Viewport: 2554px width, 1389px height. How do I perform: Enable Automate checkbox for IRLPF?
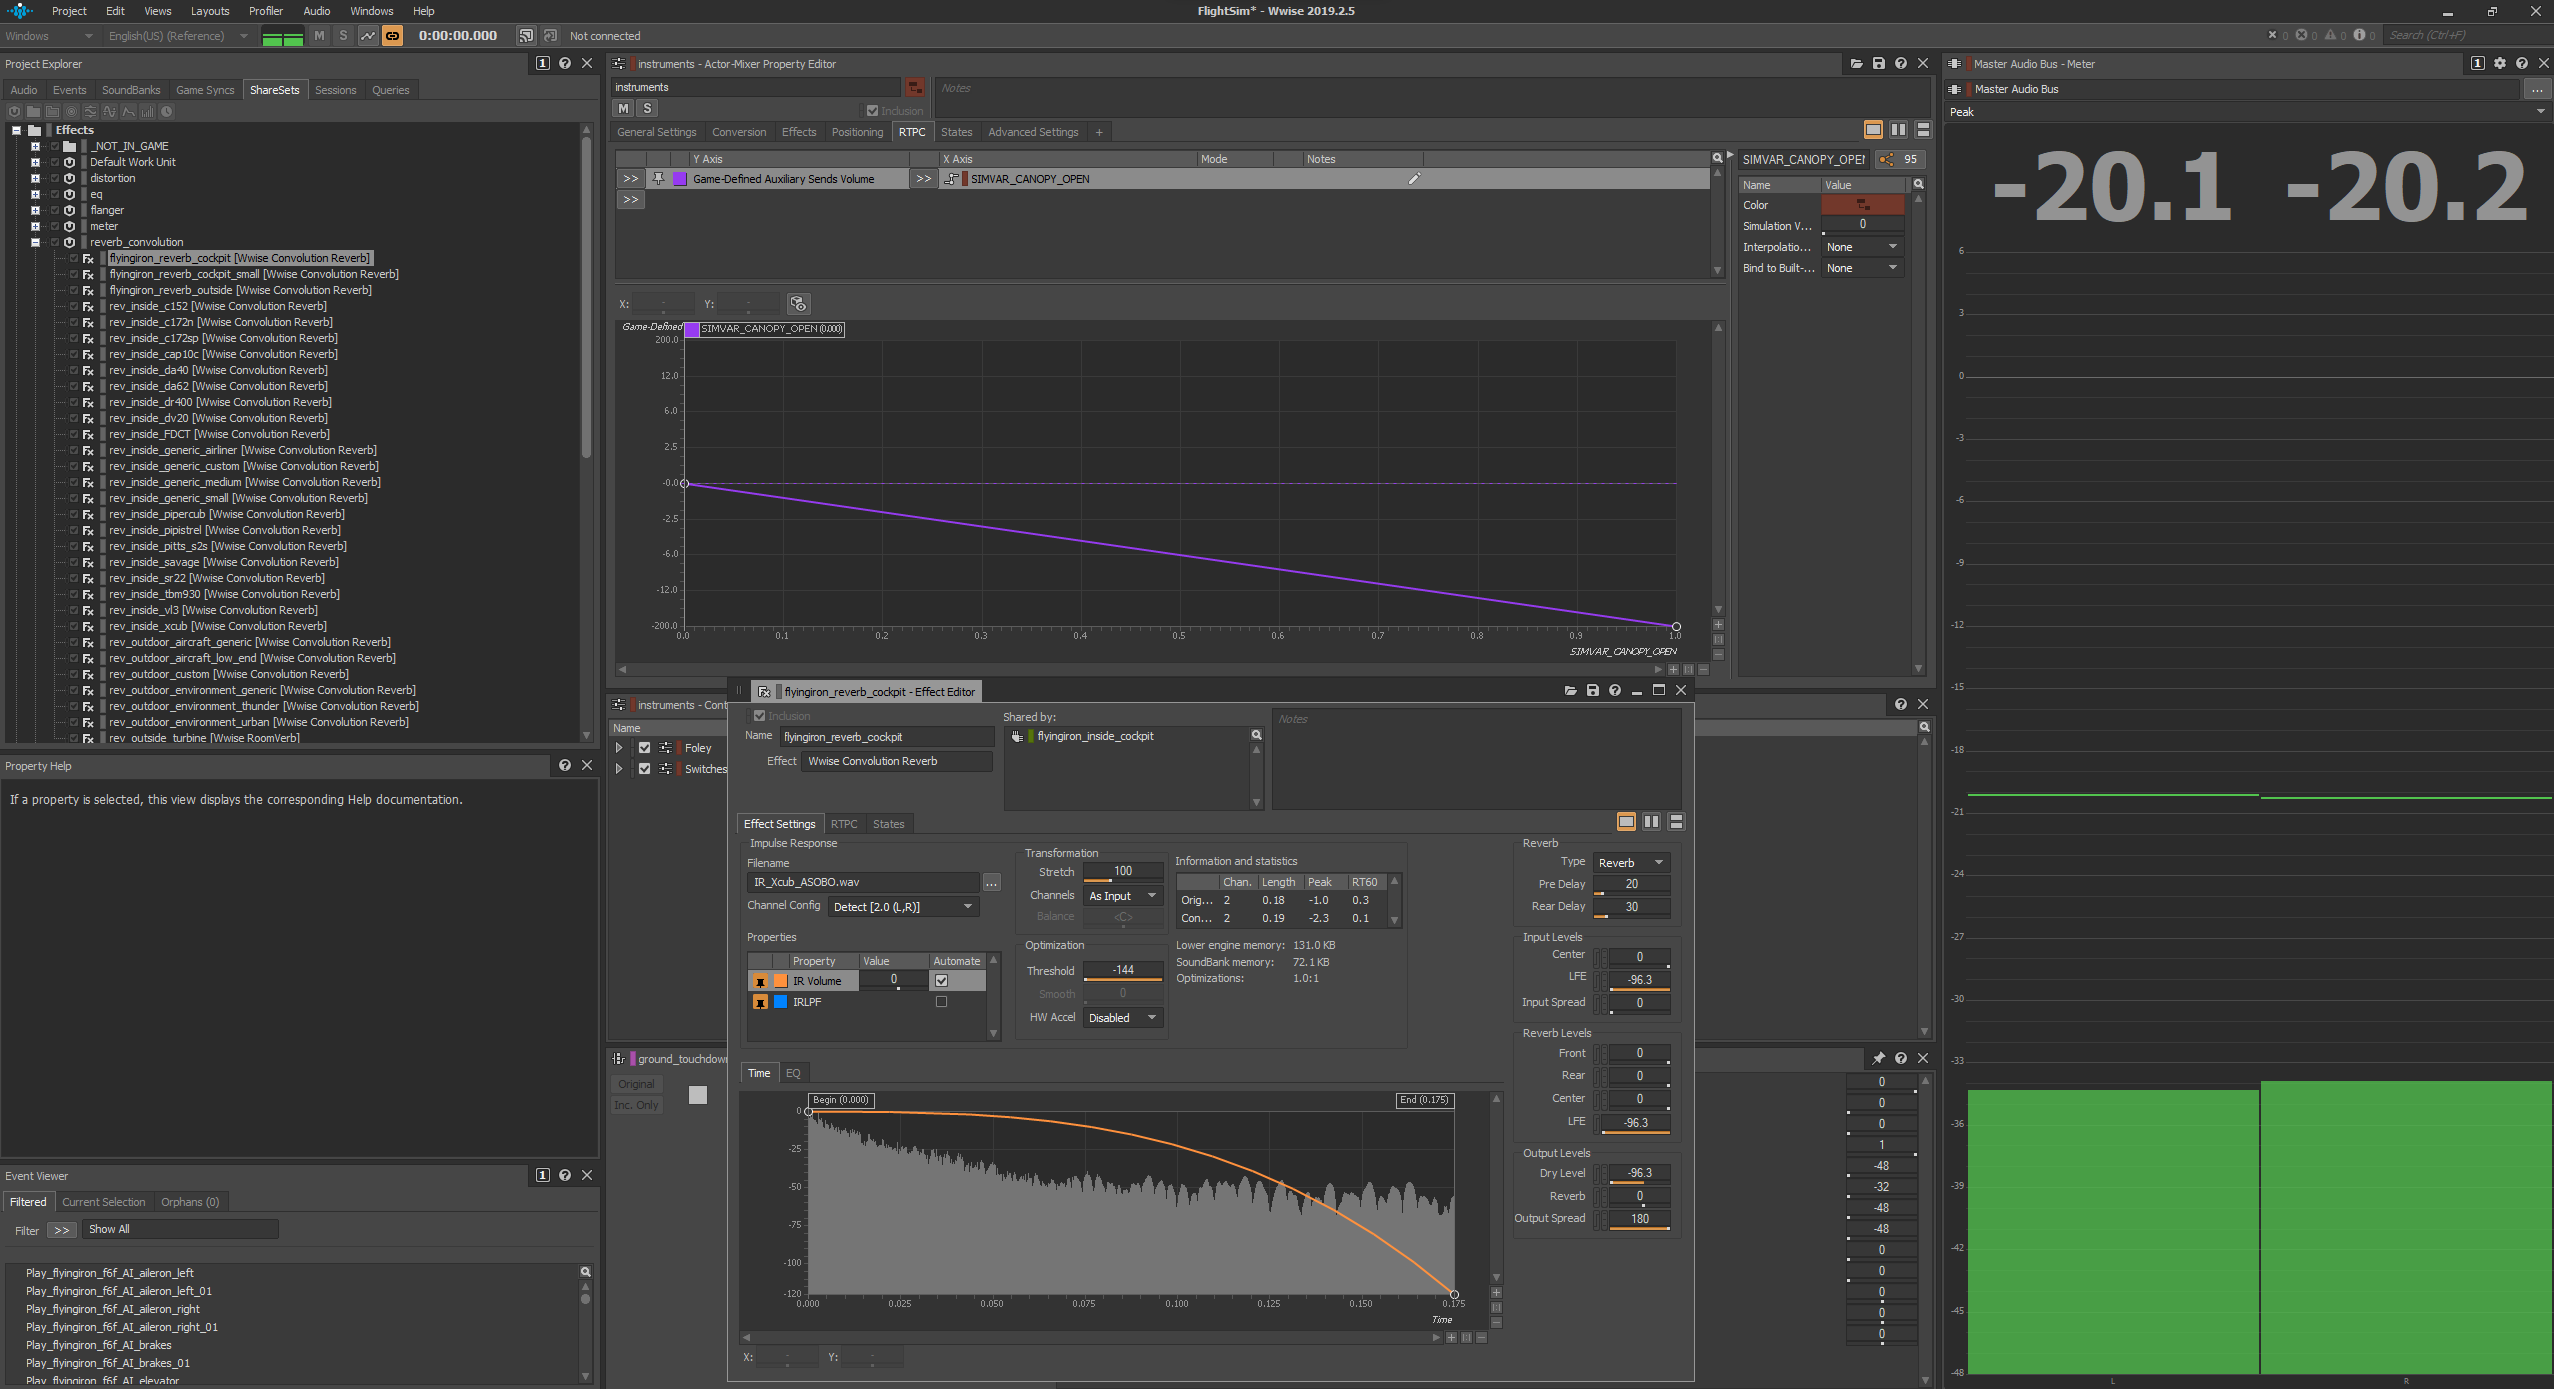click(x=941, y=1002)
